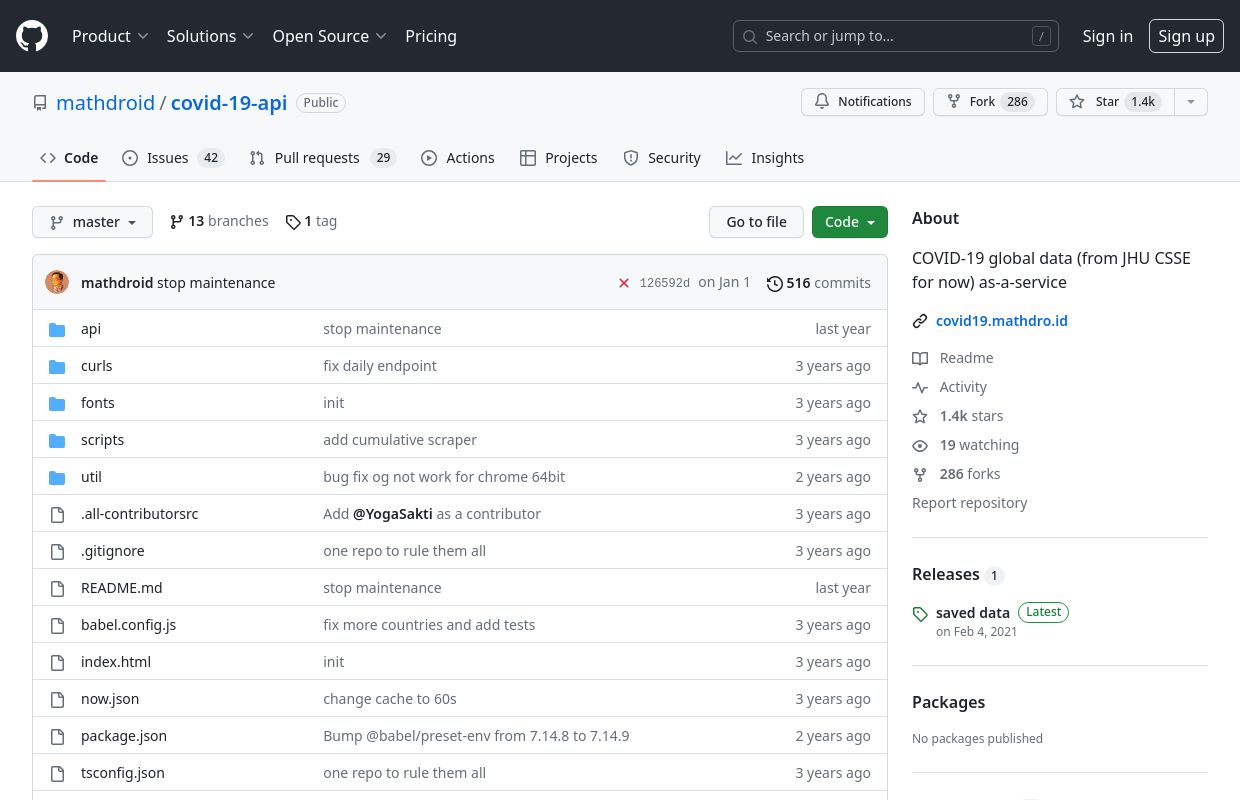Image resolution: width=1240 pixels, height=800 pixels.
Task: Click the Notifications button
Action: (863, 102)
